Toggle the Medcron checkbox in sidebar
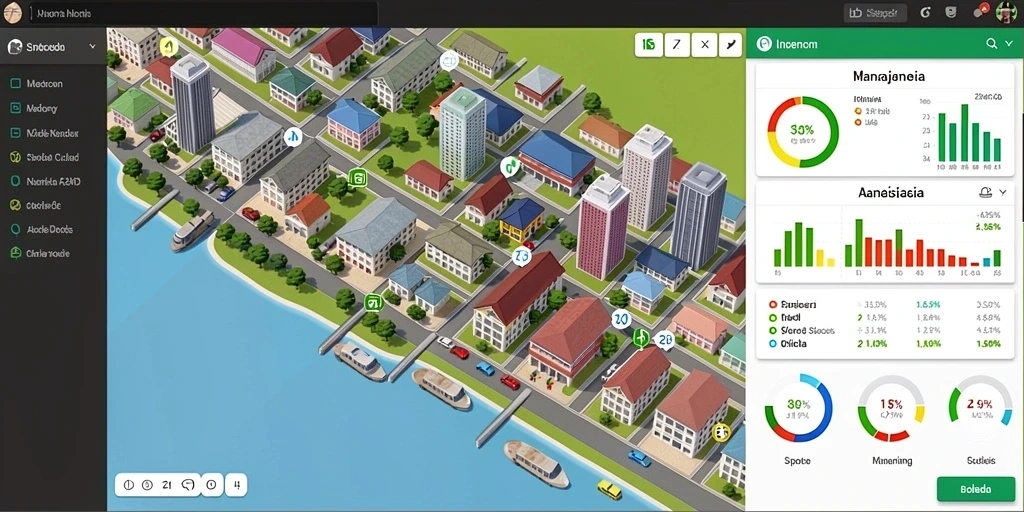This screenshot has width=1024, height=512. click(x=16, y=84)
